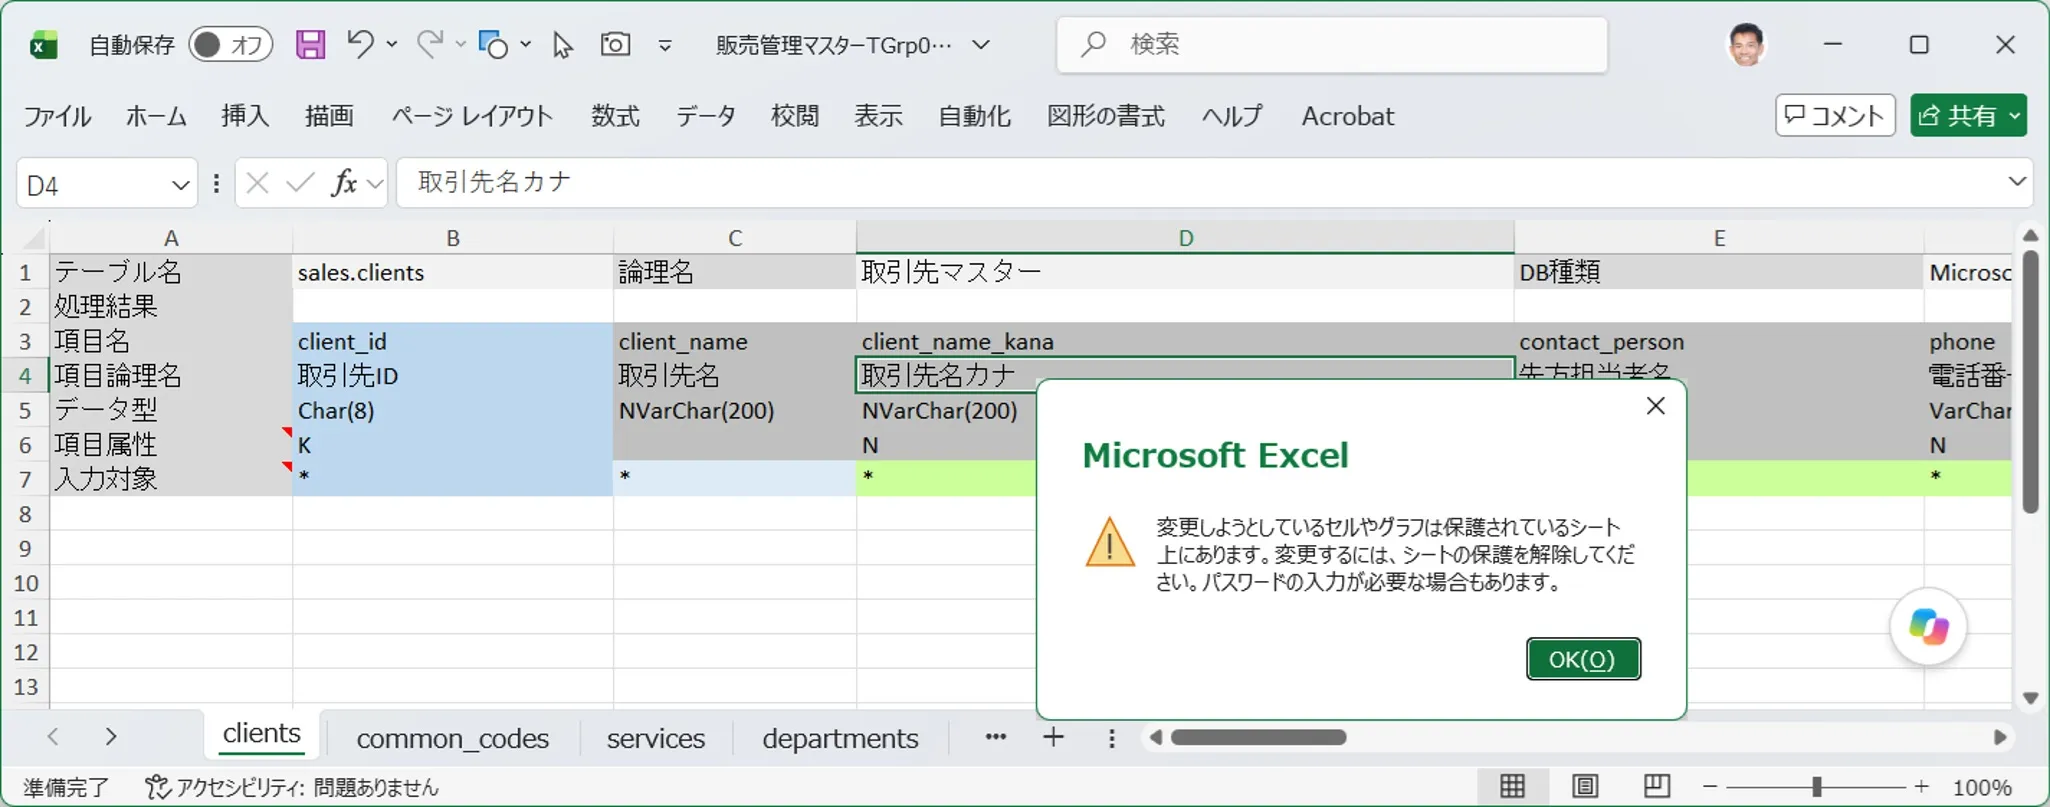The image size is (2050, 807).
Task: Select cell containing client_name_kana
Action: click(1185, 341)
